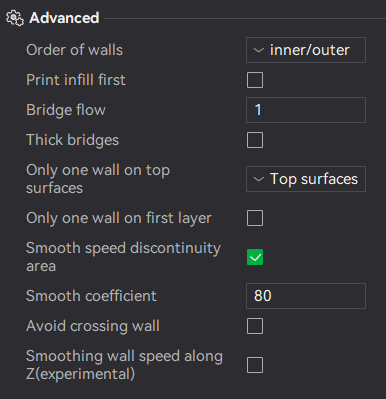The height and width of the screenshot is (399, 386).
Task: Click the Smooth coefficient value field
Action: [x=306, y=296]
